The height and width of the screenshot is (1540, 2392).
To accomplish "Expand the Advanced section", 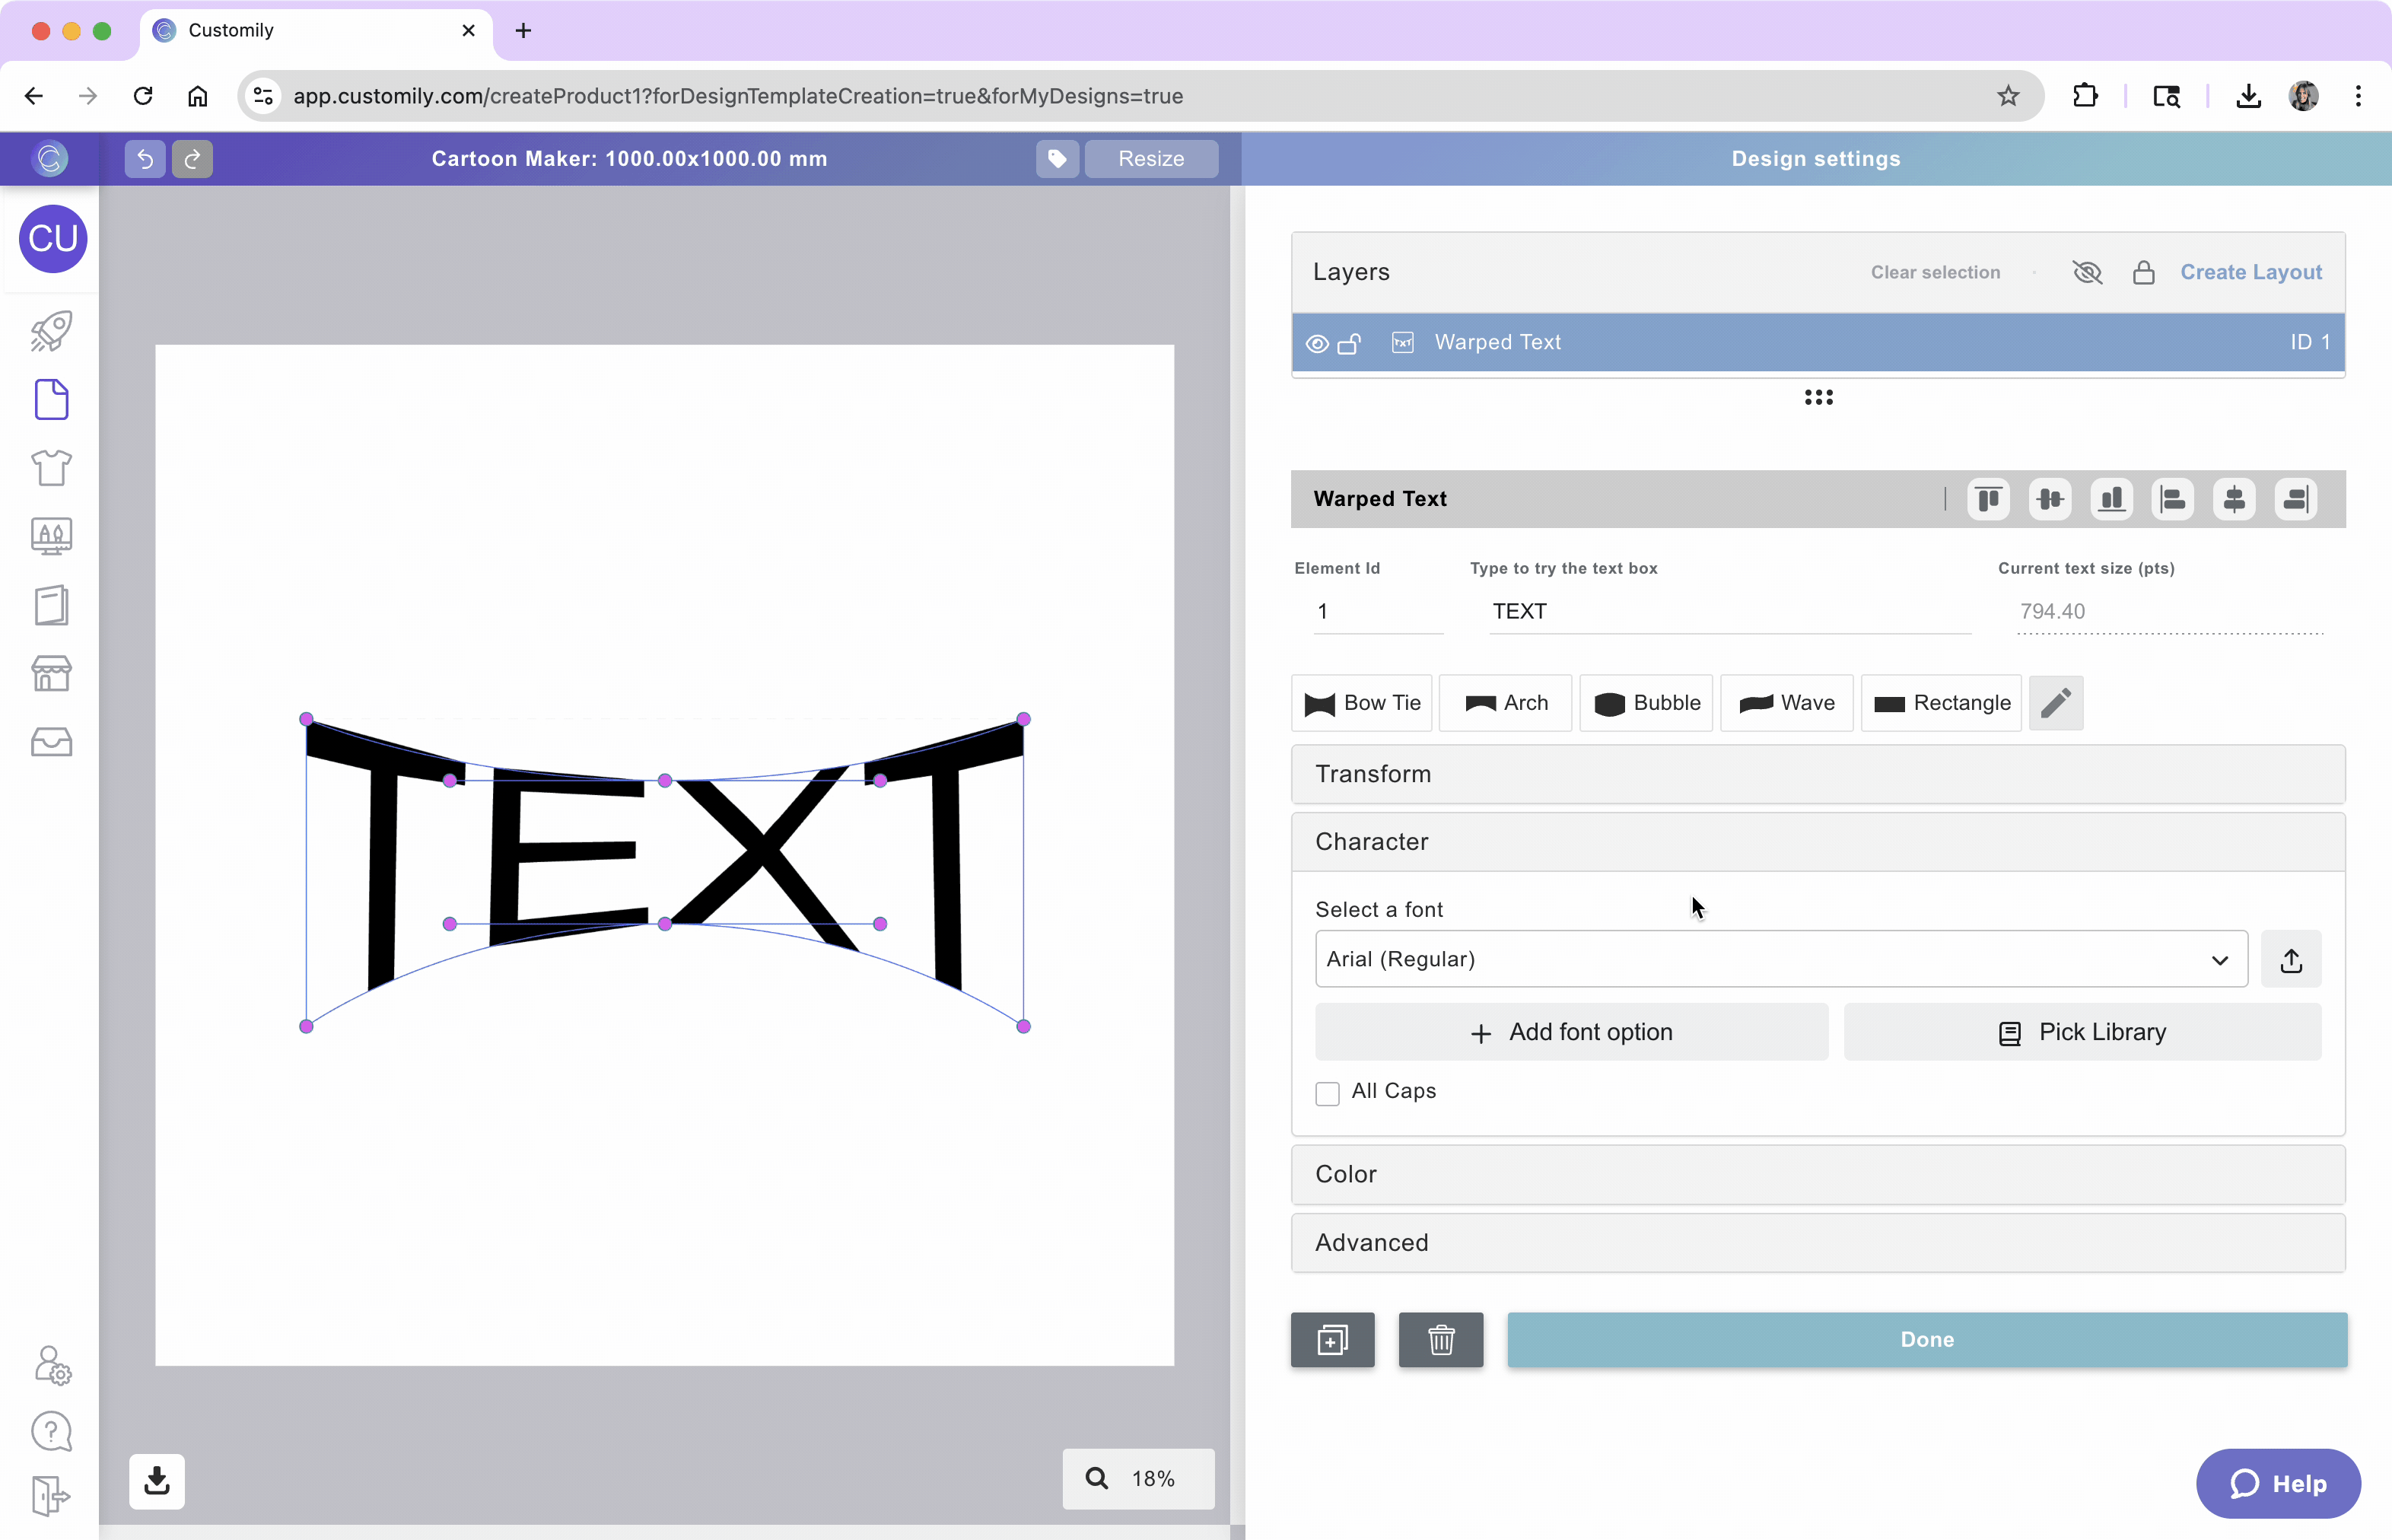I will (1817, 1242).
